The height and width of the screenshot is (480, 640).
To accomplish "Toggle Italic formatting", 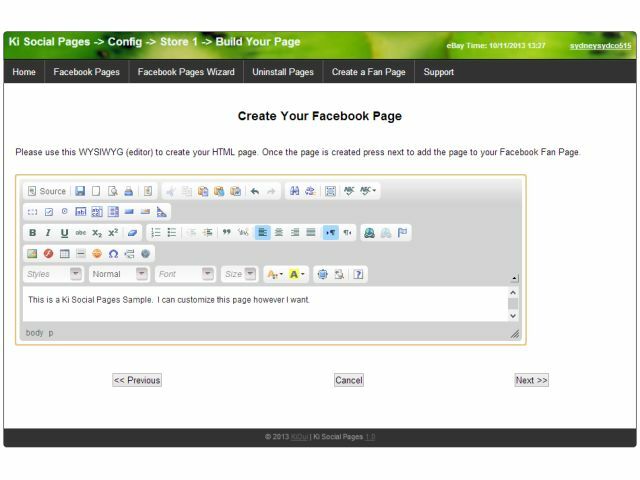I will 48,233.
